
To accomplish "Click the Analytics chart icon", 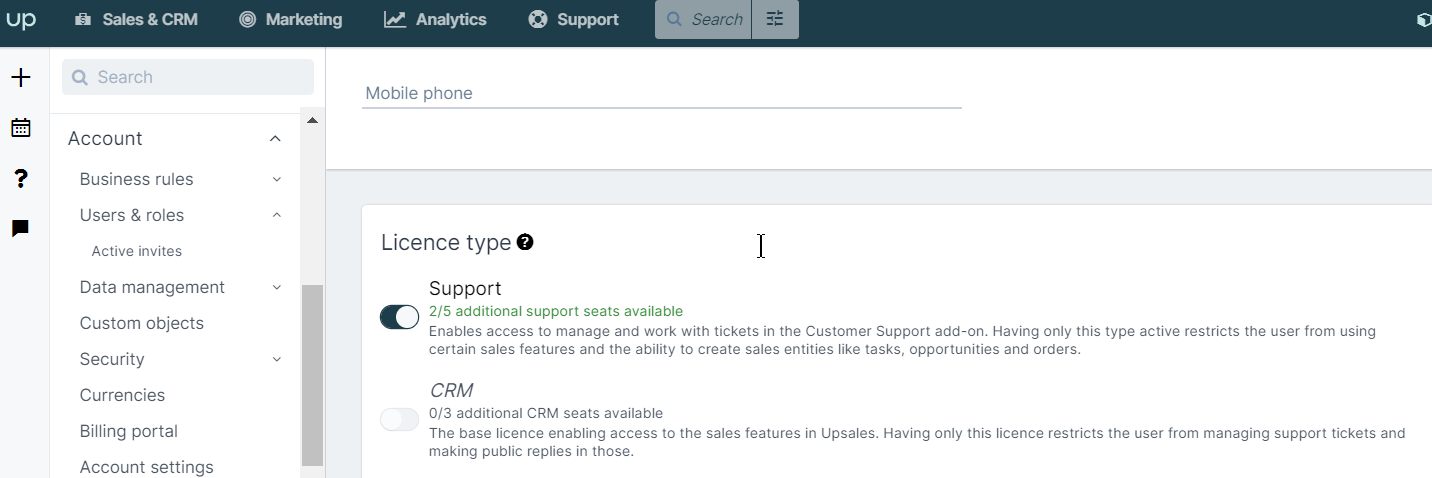I will [x=395, y=20].
